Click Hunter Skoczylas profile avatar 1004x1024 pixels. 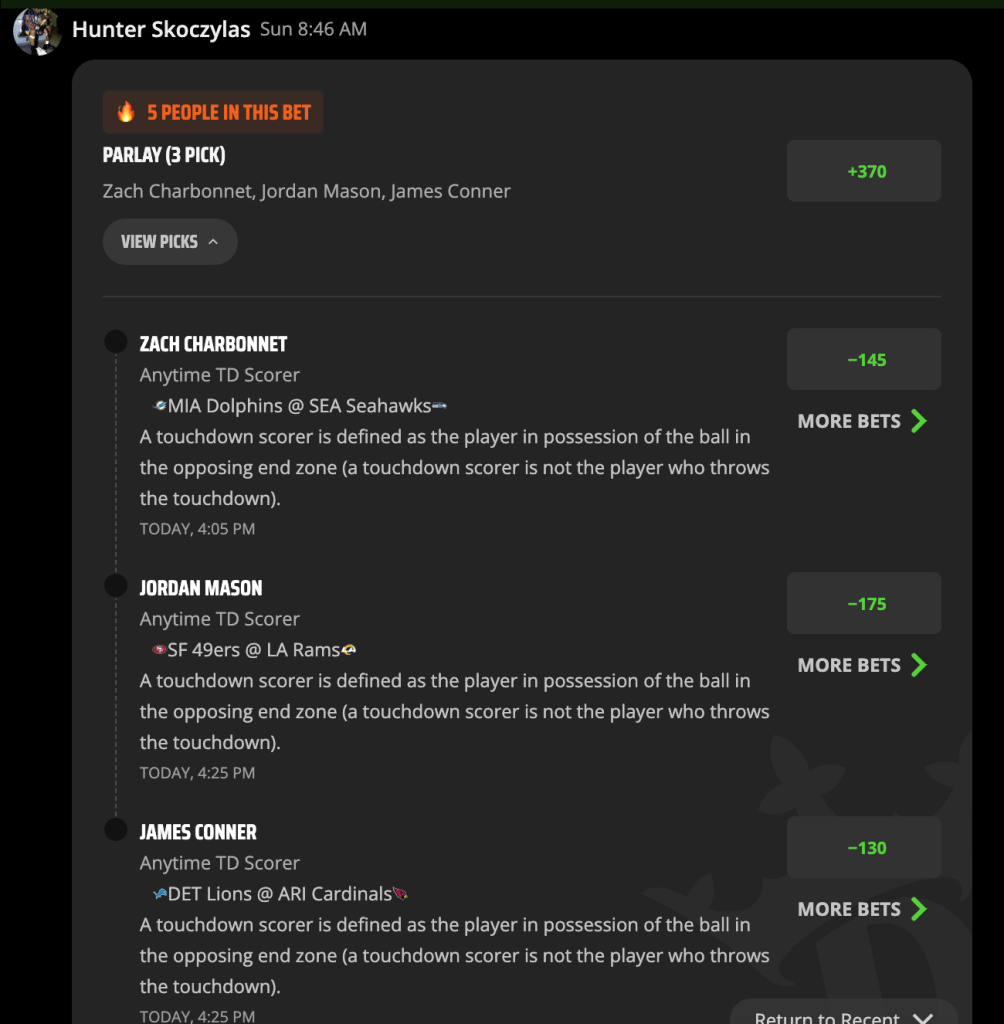37,31
